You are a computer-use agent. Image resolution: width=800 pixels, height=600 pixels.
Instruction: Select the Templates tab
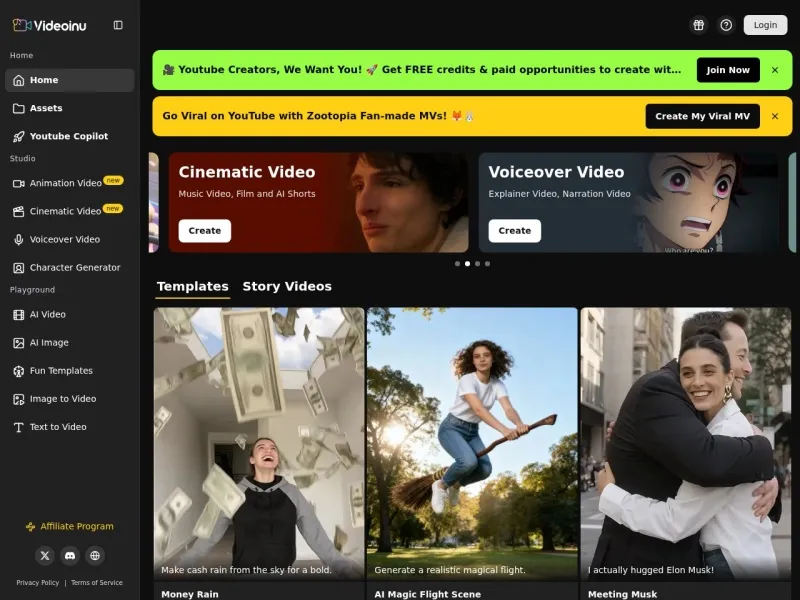192,286
